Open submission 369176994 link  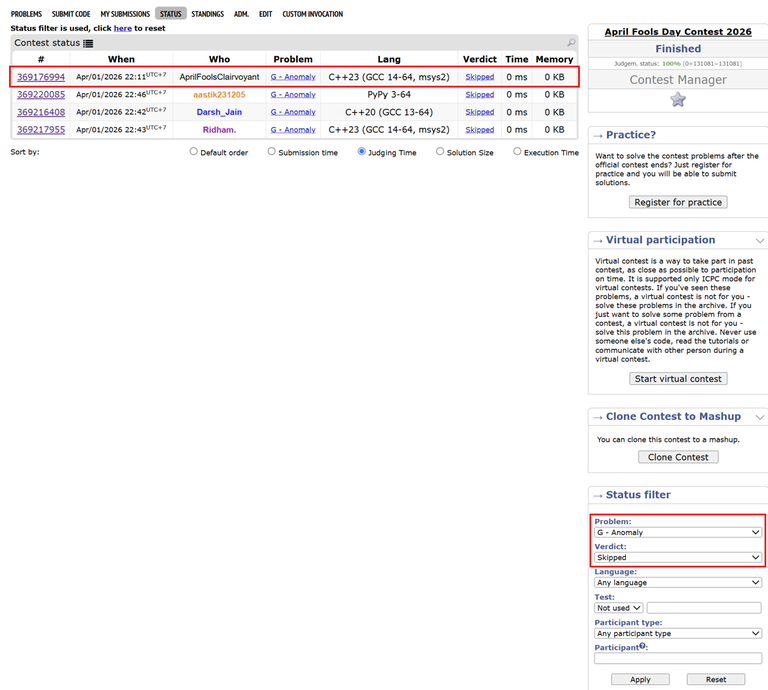[x=41, y=77]
